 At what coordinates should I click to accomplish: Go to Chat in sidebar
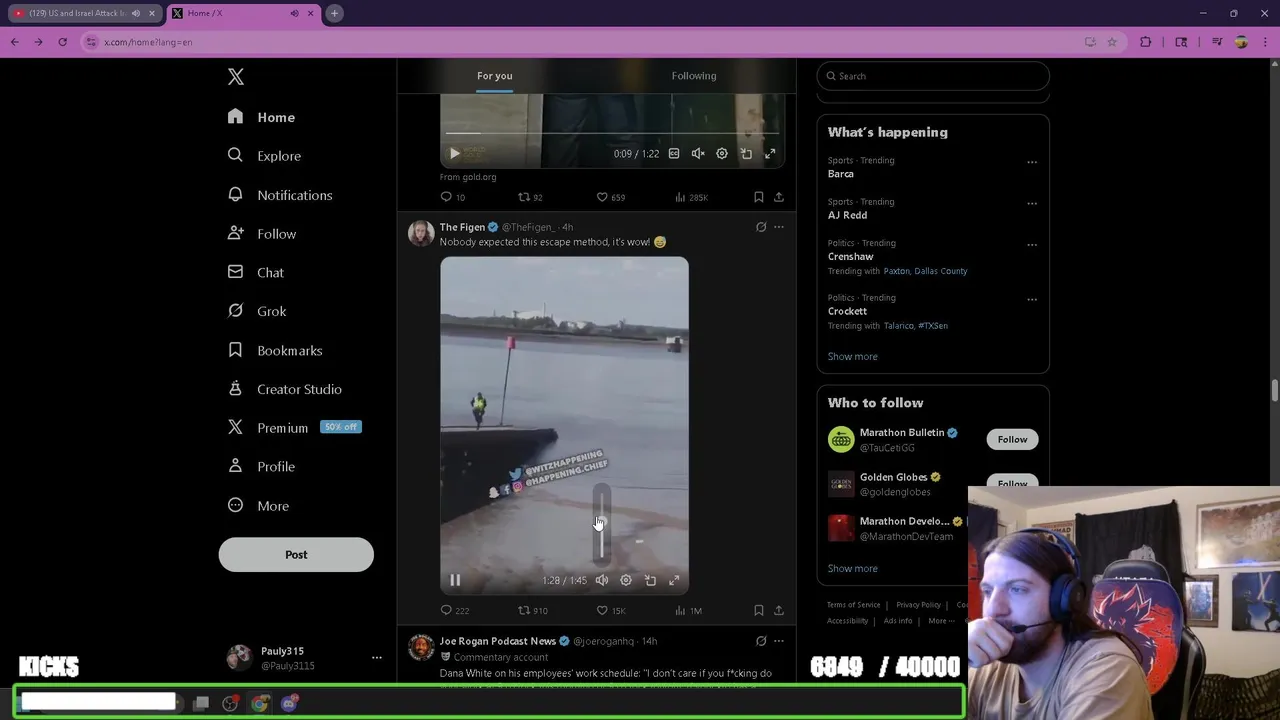coord(255,272)
